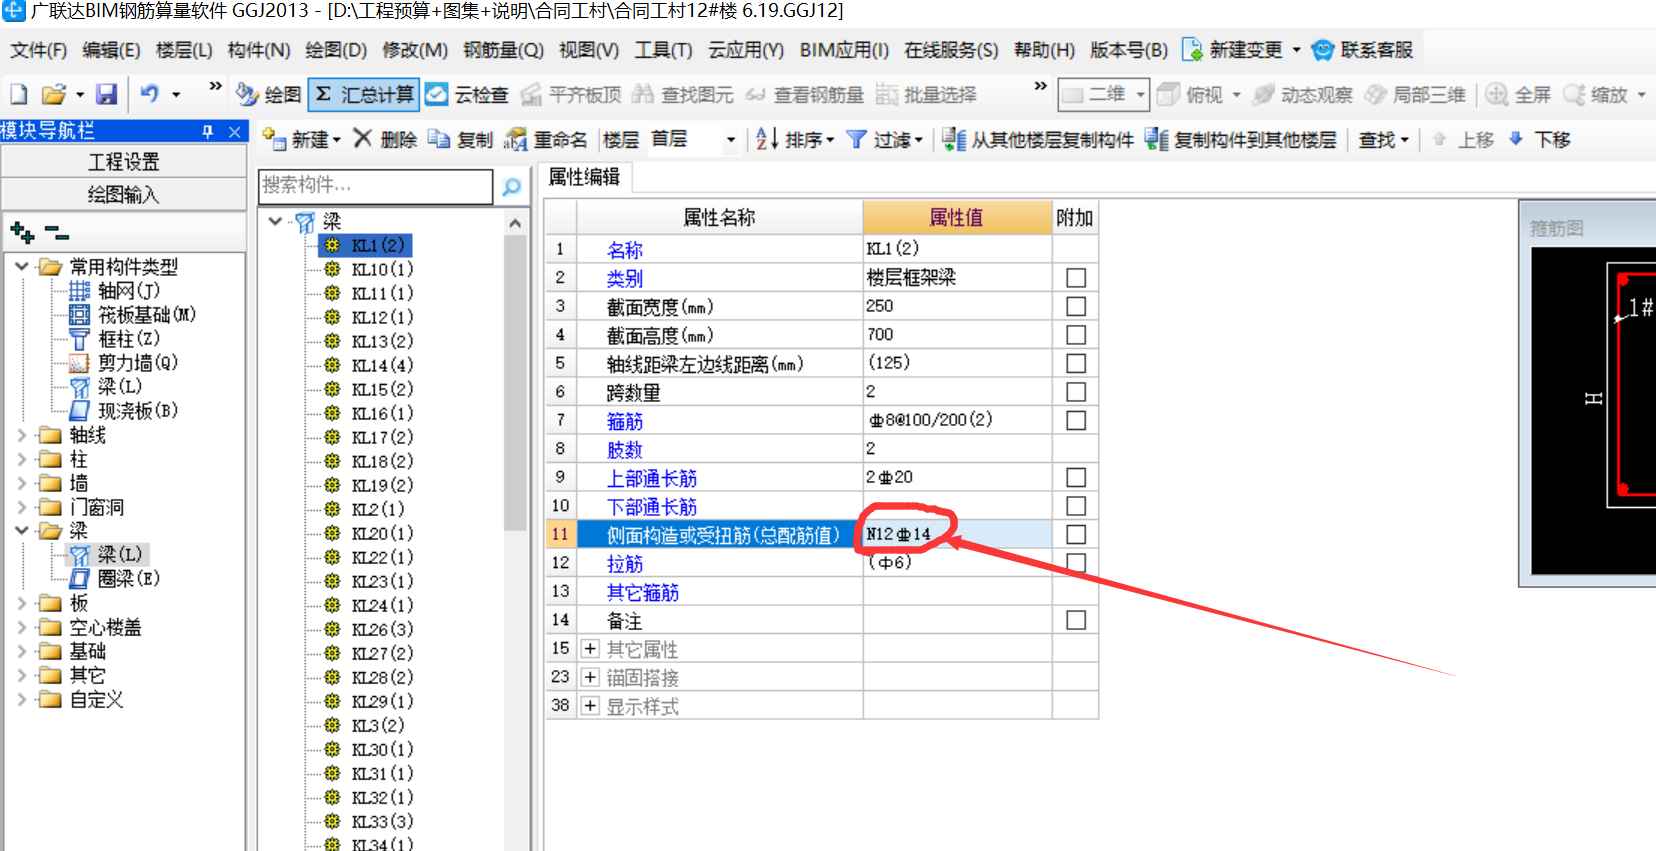The width and height of the screenshot is (1656, 851).
Task: Expand 锚固搭接 row in property table
Action: point(590,677)
